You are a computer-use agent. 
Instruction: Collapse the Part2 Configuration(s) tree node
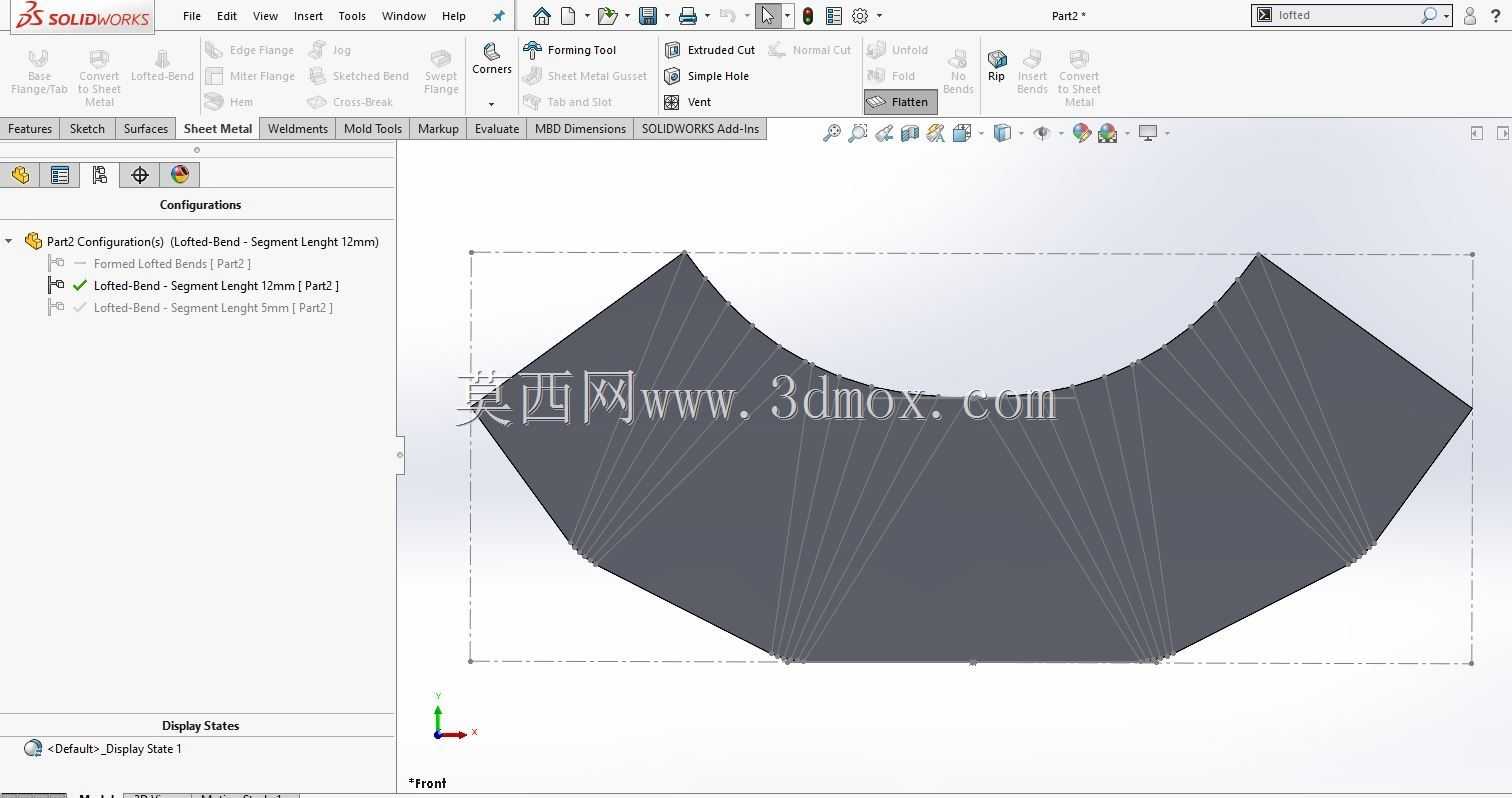pyautogui.click(x=9, y=241)
